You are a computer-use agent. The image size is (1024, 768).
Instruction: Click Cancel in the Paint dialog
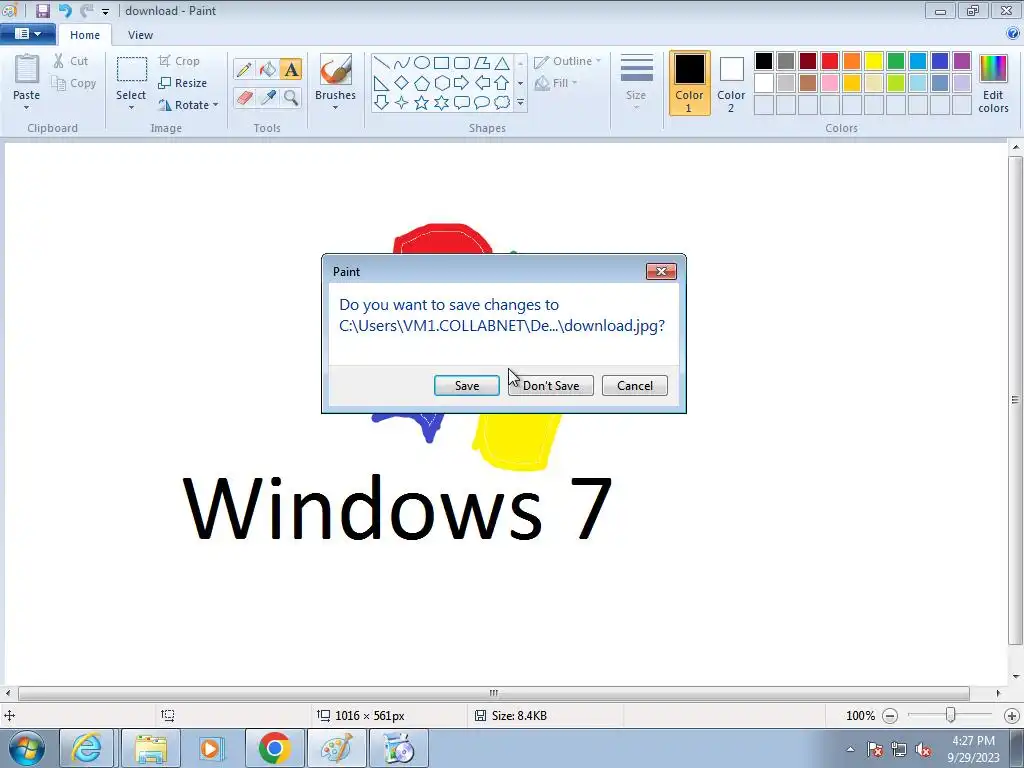click(635, 385)
